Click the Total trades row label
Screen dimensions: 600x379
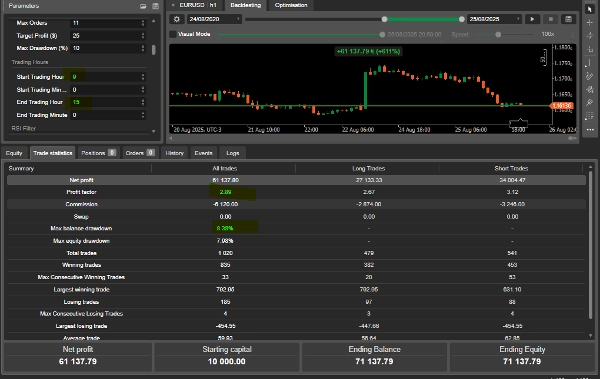81,253
